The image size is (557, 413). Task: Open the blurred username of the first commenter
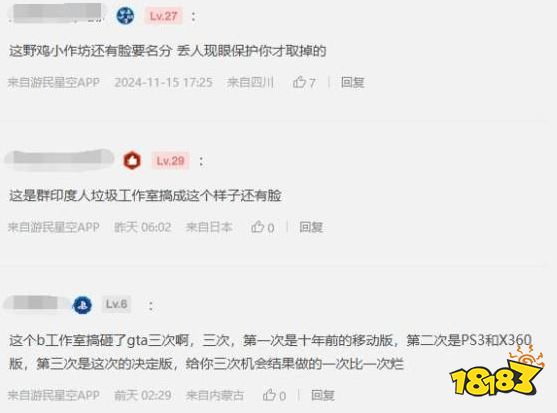point(57,13)
